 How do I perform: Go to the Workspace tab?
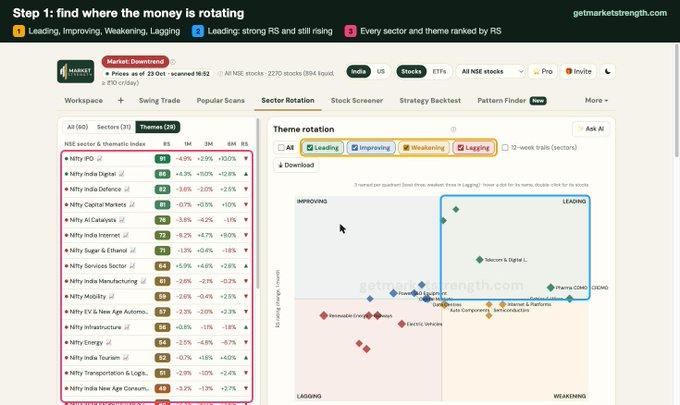point(83,100)
